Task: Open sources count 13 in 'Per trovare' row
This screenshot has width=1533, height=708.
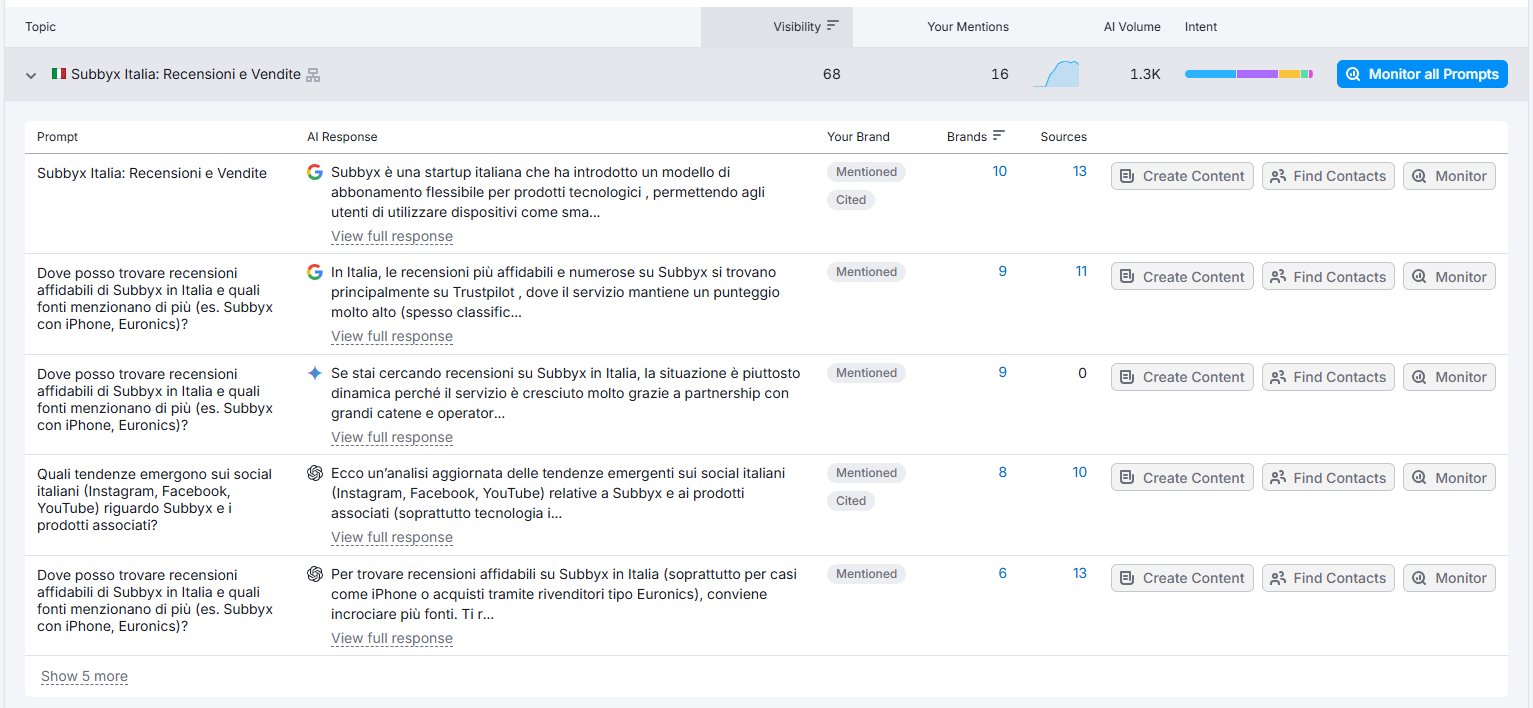Action: [1080, 574]
